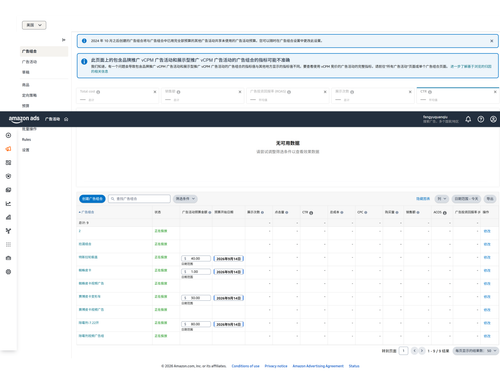The width and height of the screenshot is (500, 374).
Task: Dismiss the 2024 info banner
Action: (492, 41)
